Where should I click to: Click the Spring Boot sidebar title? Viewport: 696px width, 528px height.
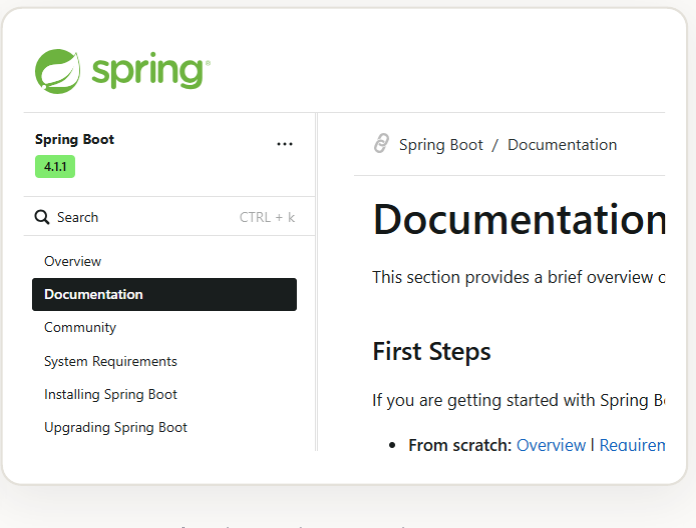75,139
